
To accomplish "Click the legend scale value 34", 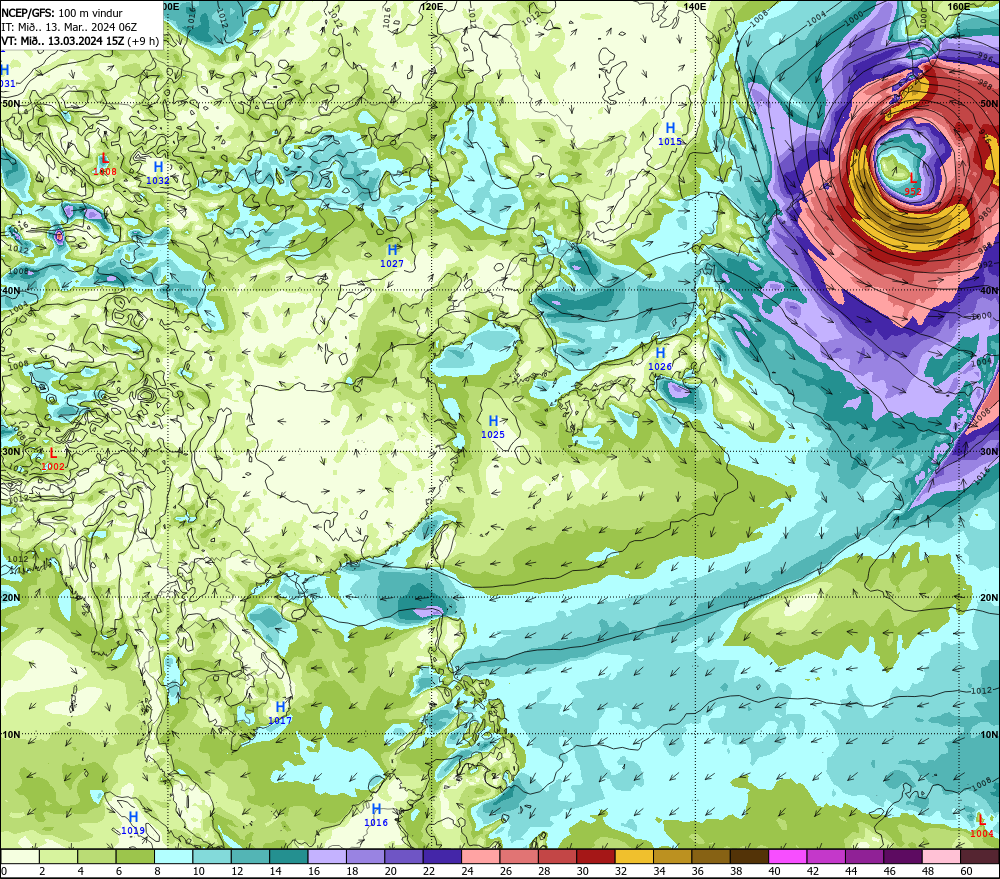I will (659, 871).
